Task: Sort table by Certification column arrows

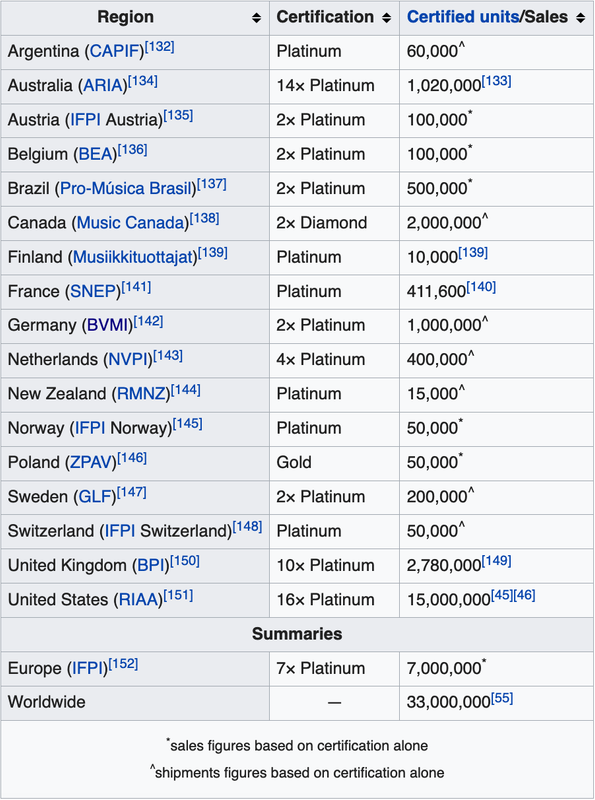Action: [387, 18]
